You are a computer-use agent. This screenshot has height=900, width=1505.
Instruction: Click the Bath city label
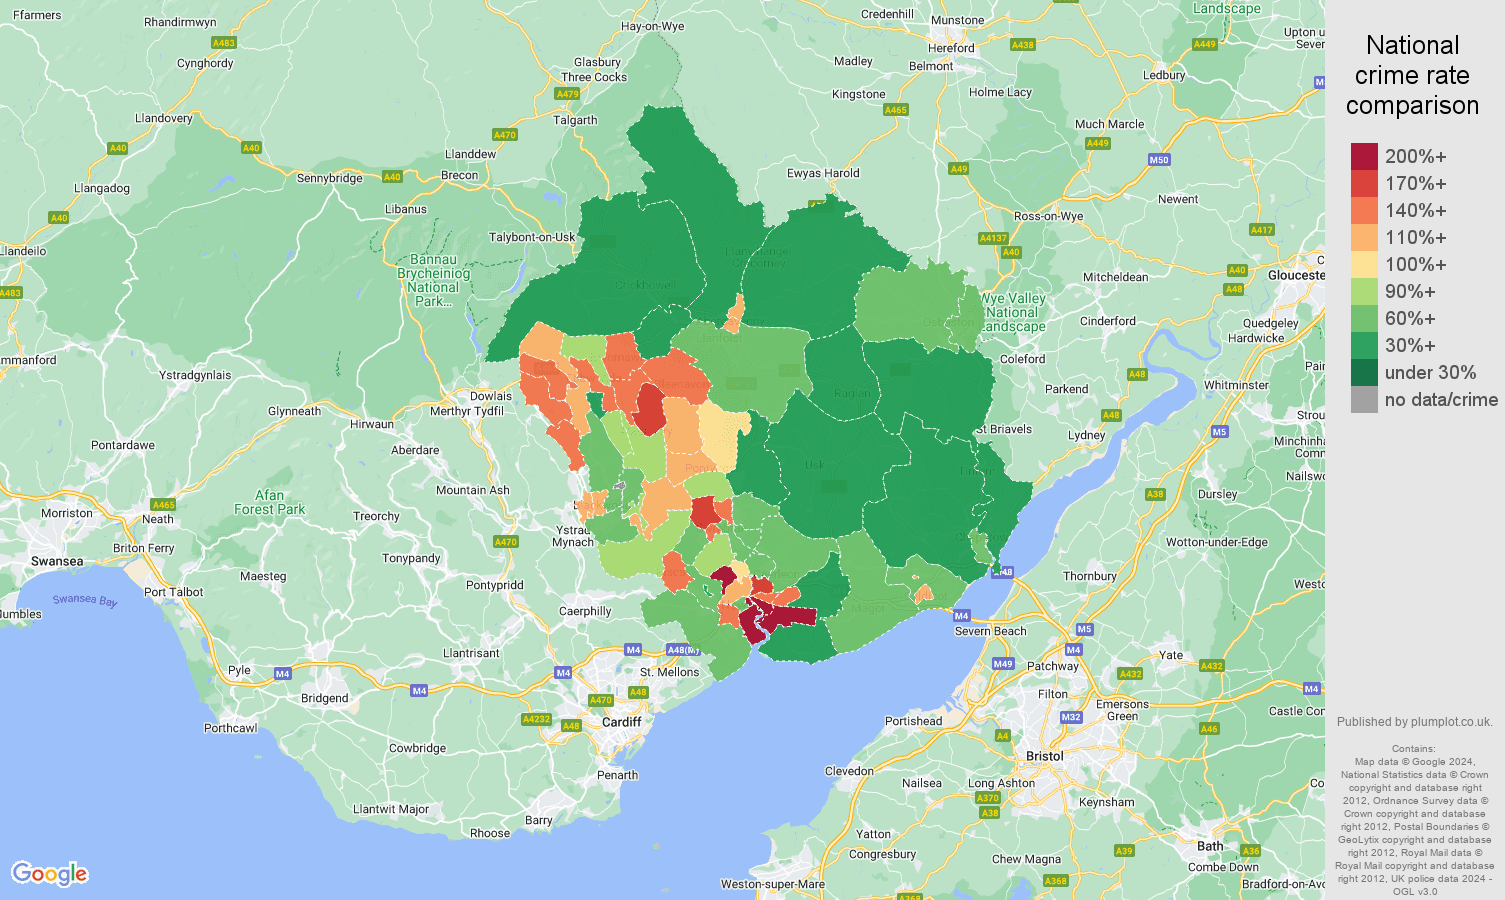1211,846
